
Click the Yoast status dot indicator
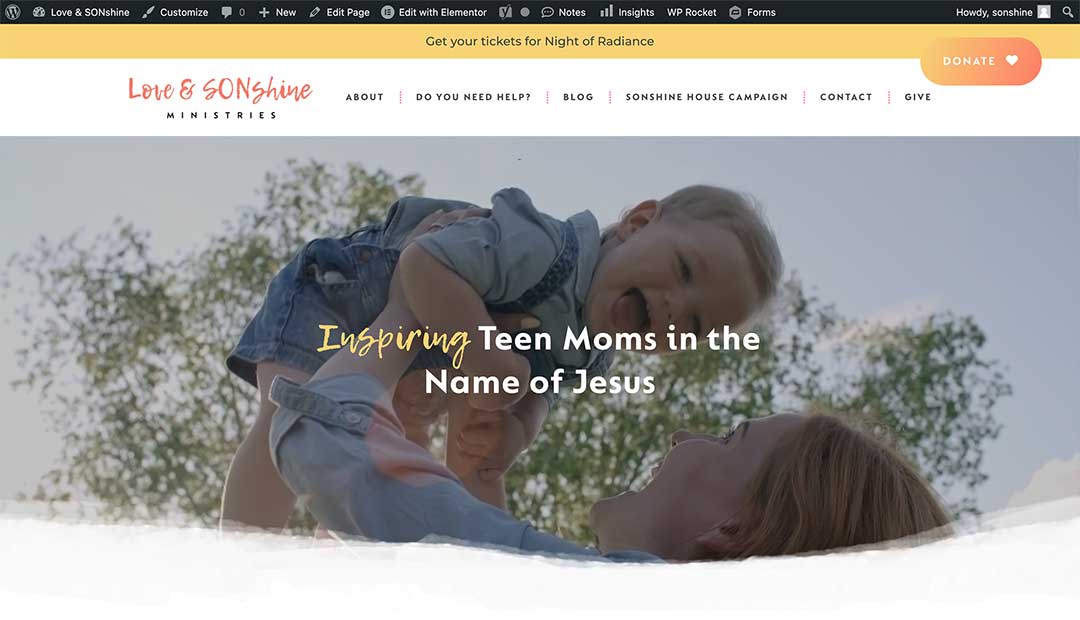525,12
